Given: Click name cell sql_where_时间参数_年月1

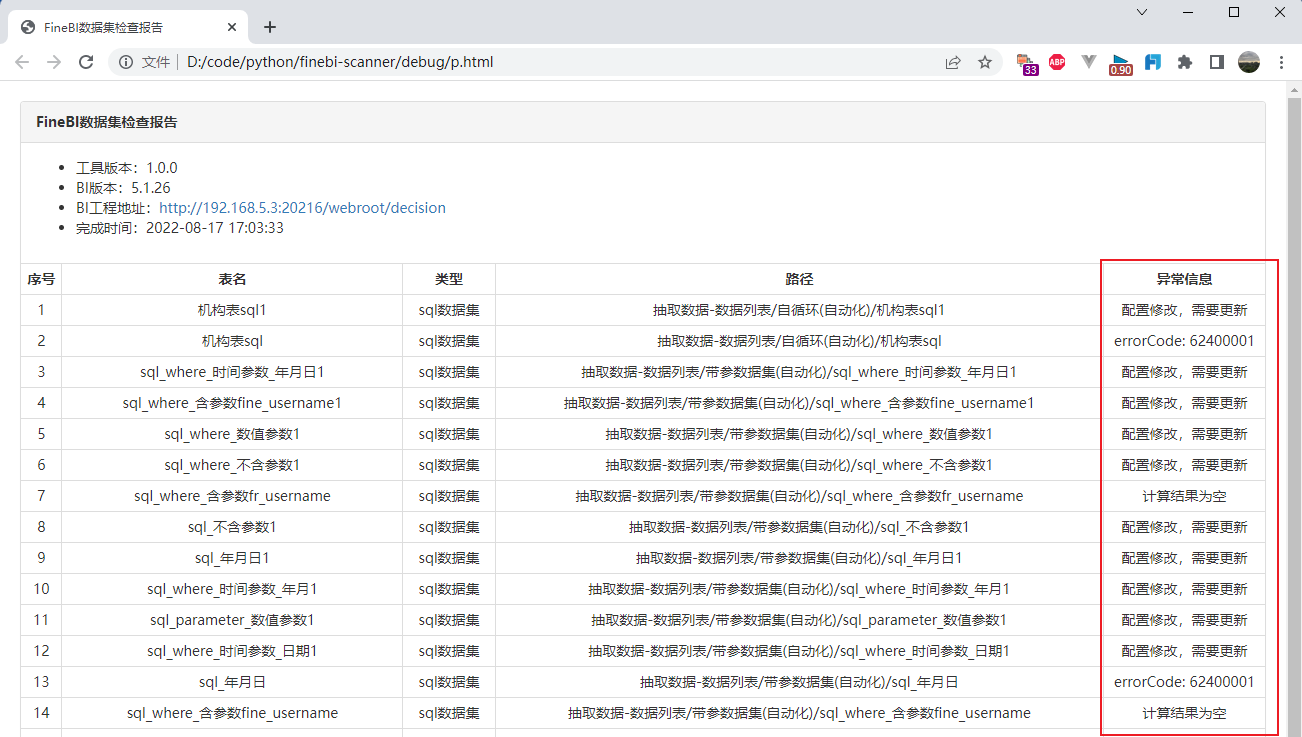Looking at the screenshot, I should (x=232, y=589).
